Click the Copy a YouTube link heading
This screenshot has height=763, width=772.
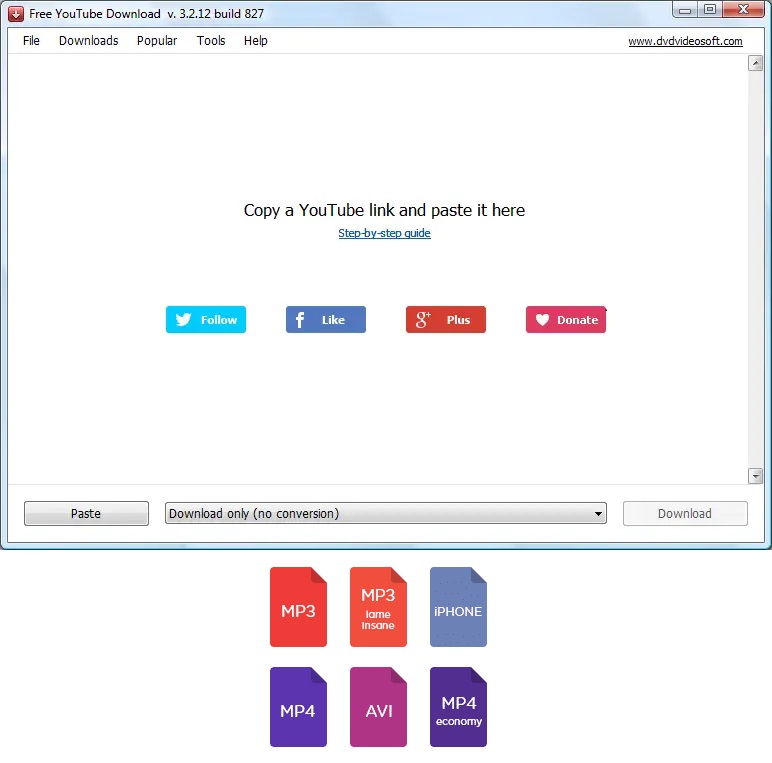click(x=385, y=210)
